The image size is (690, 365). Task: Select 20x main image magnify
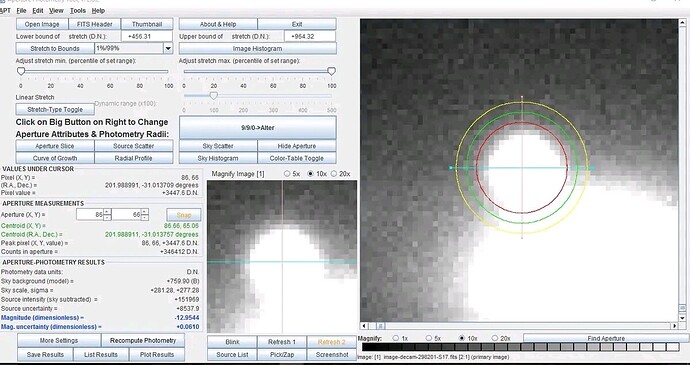pos(495,338)
